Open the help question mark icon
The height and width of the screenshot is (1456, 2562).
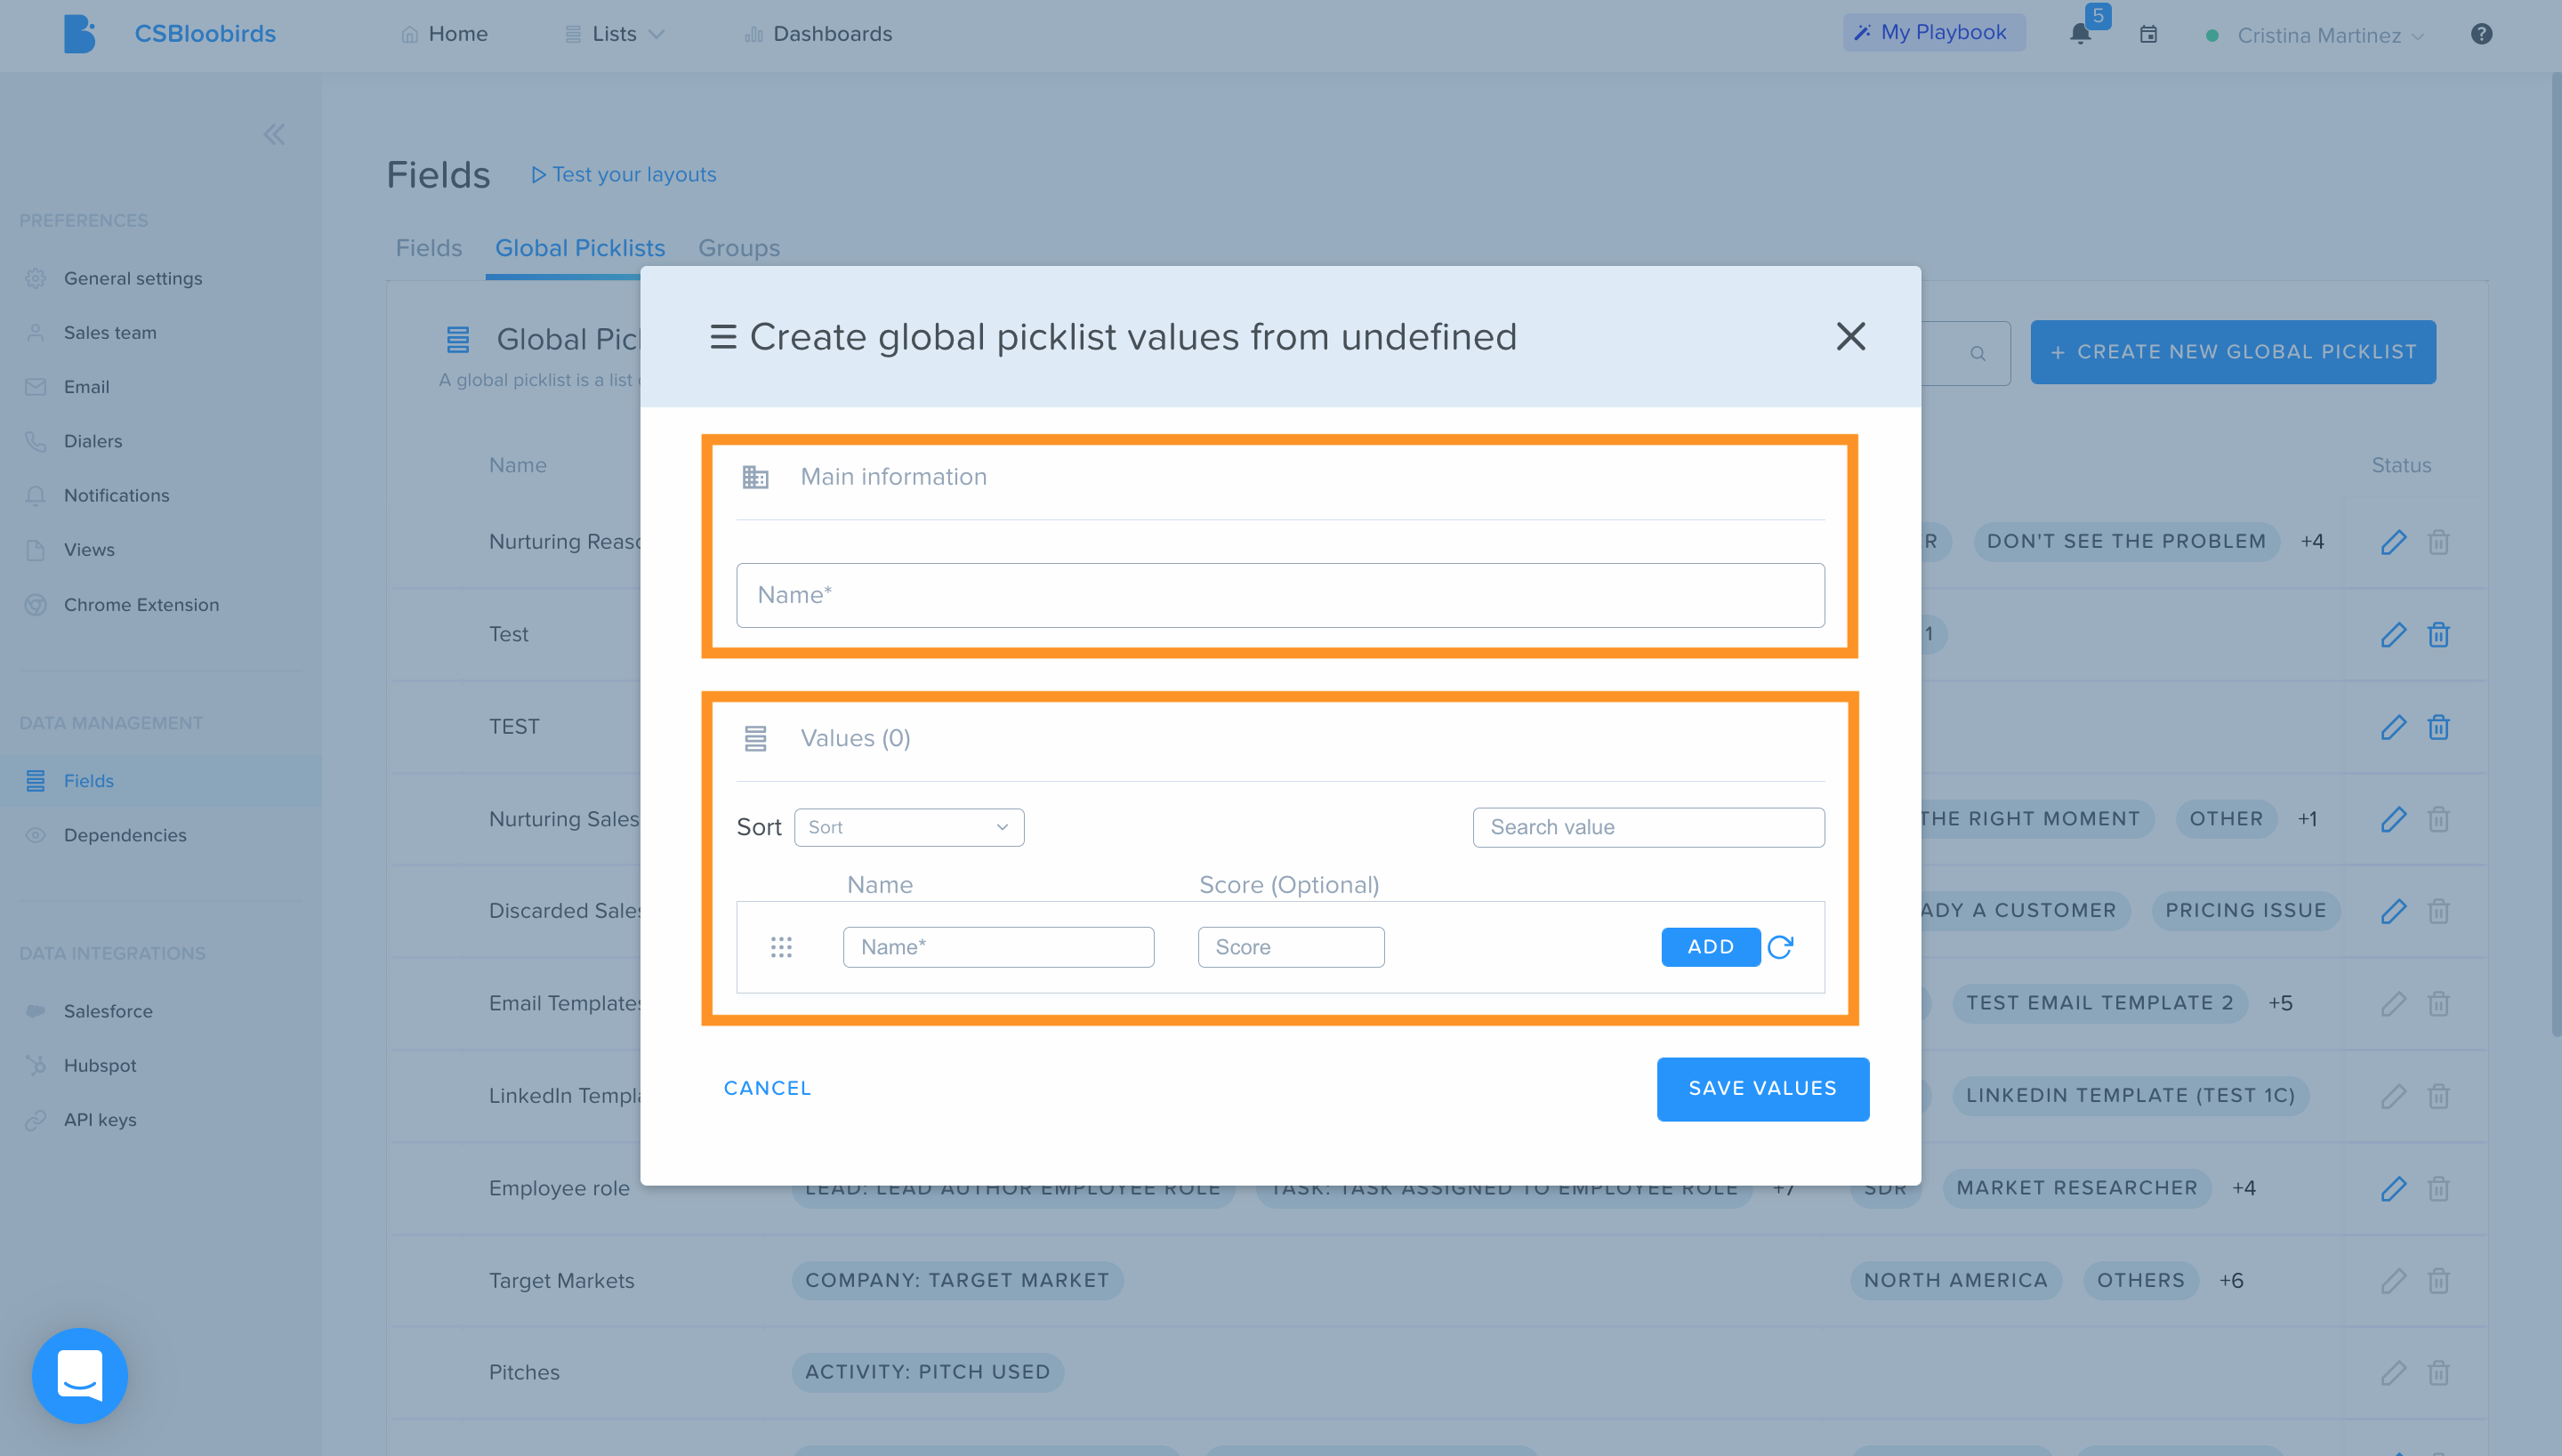(x=2481, y=34)
